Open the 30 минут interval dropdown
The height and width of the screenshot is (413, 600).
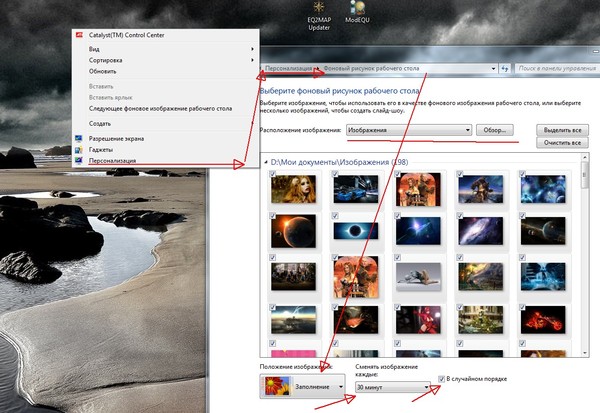[x=393, y=387]
